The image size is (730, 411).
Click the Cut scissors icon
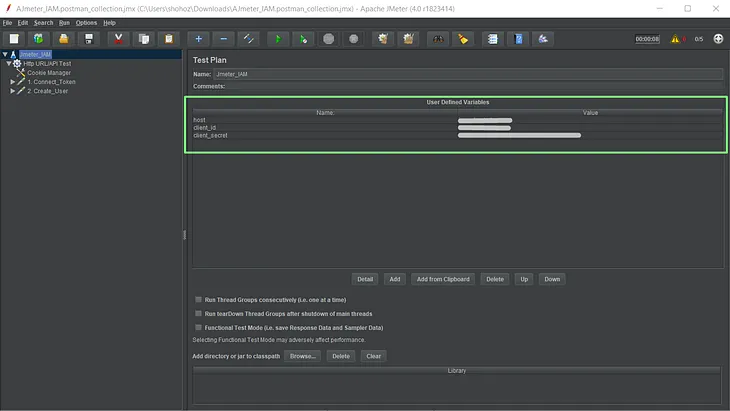119,39
